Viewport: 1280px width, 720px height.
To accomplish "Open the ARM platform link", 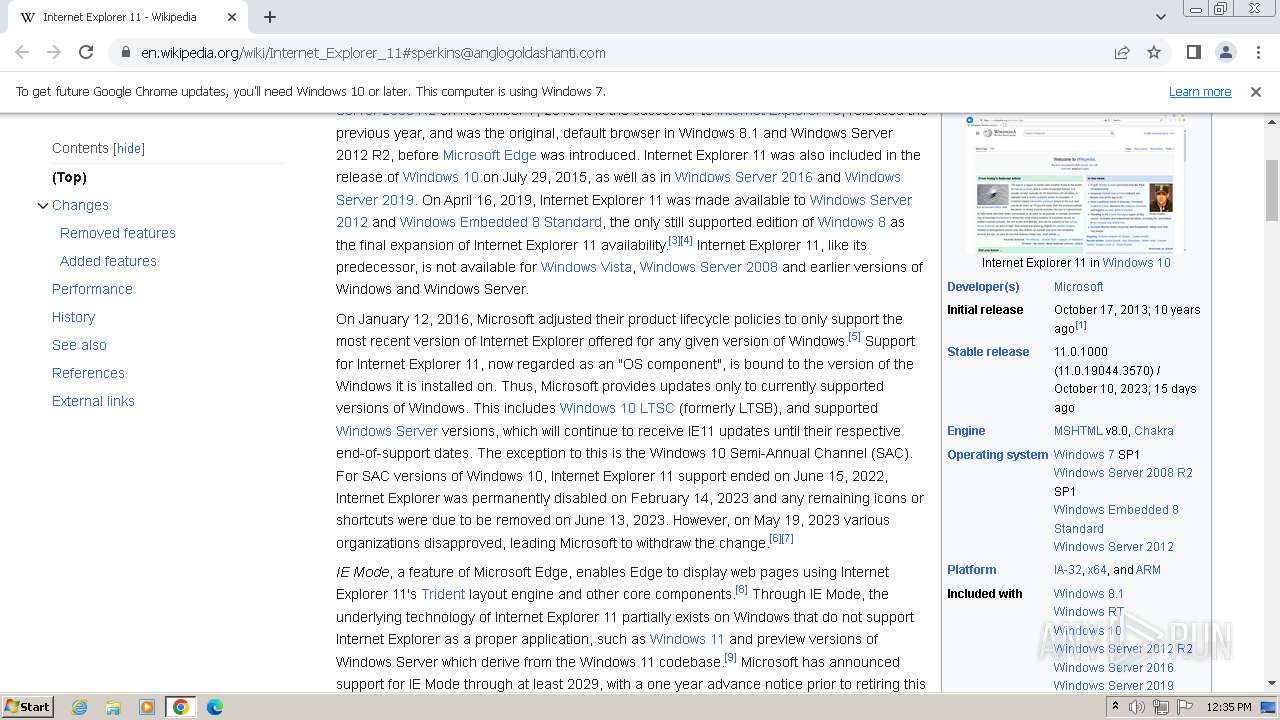I will coord(1148,570).
